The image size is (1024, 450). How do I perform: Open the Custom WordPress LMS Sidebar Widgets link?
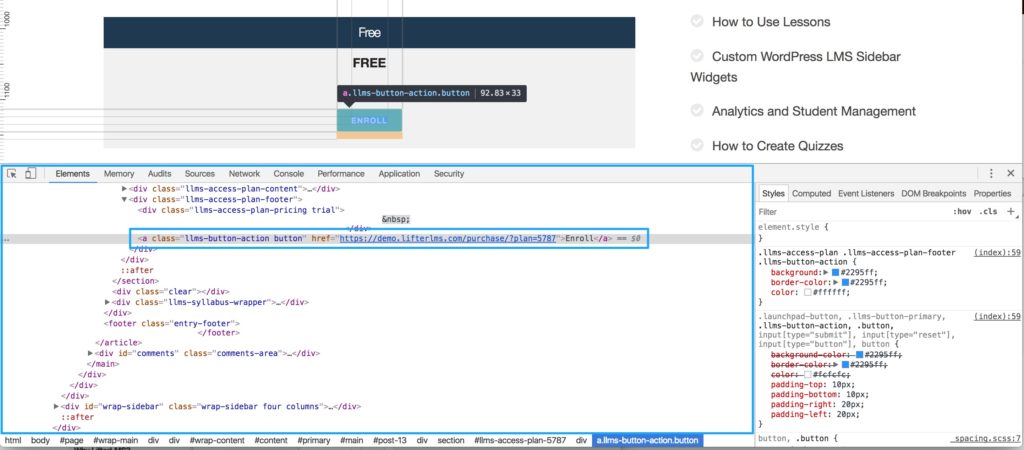(x=795, y=67)
